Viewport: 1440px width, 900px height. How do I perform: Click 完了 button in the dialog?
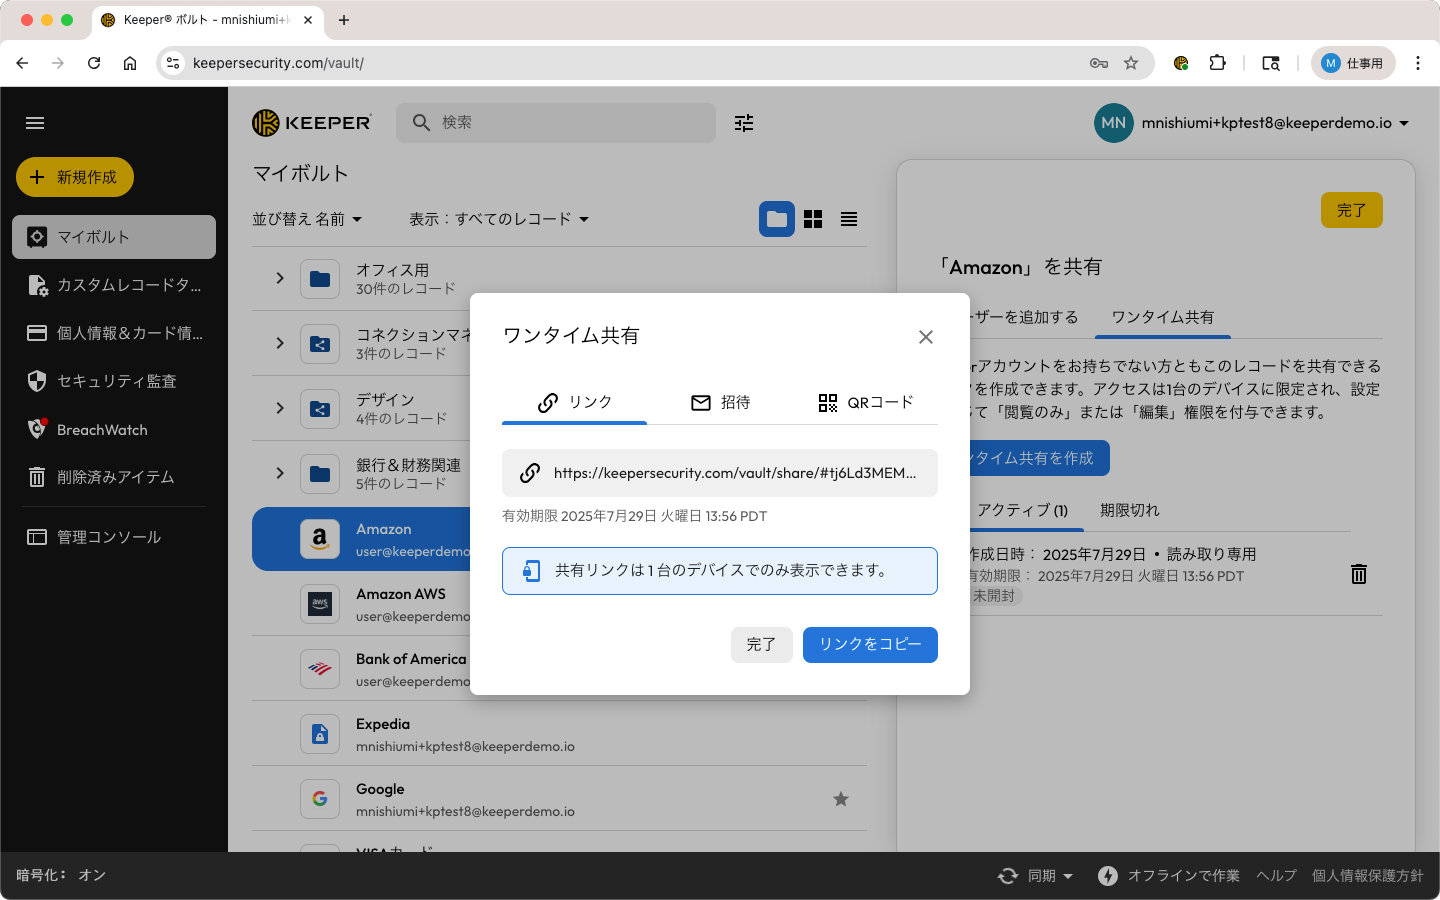[x=761, y=645]
